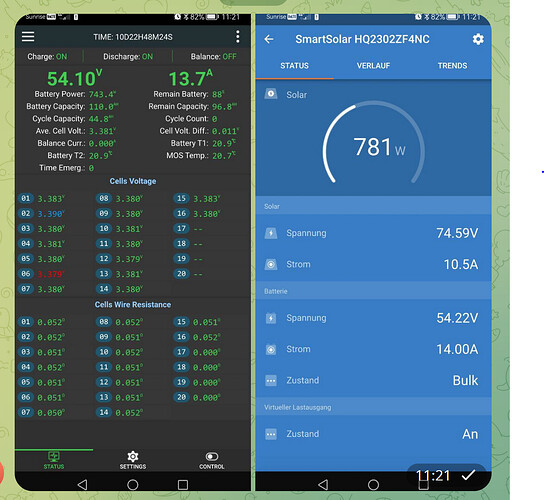This screenshot has width=544, height=500.
Task: Tap the Bulk charge state value
Action: [x=466, y=381]
